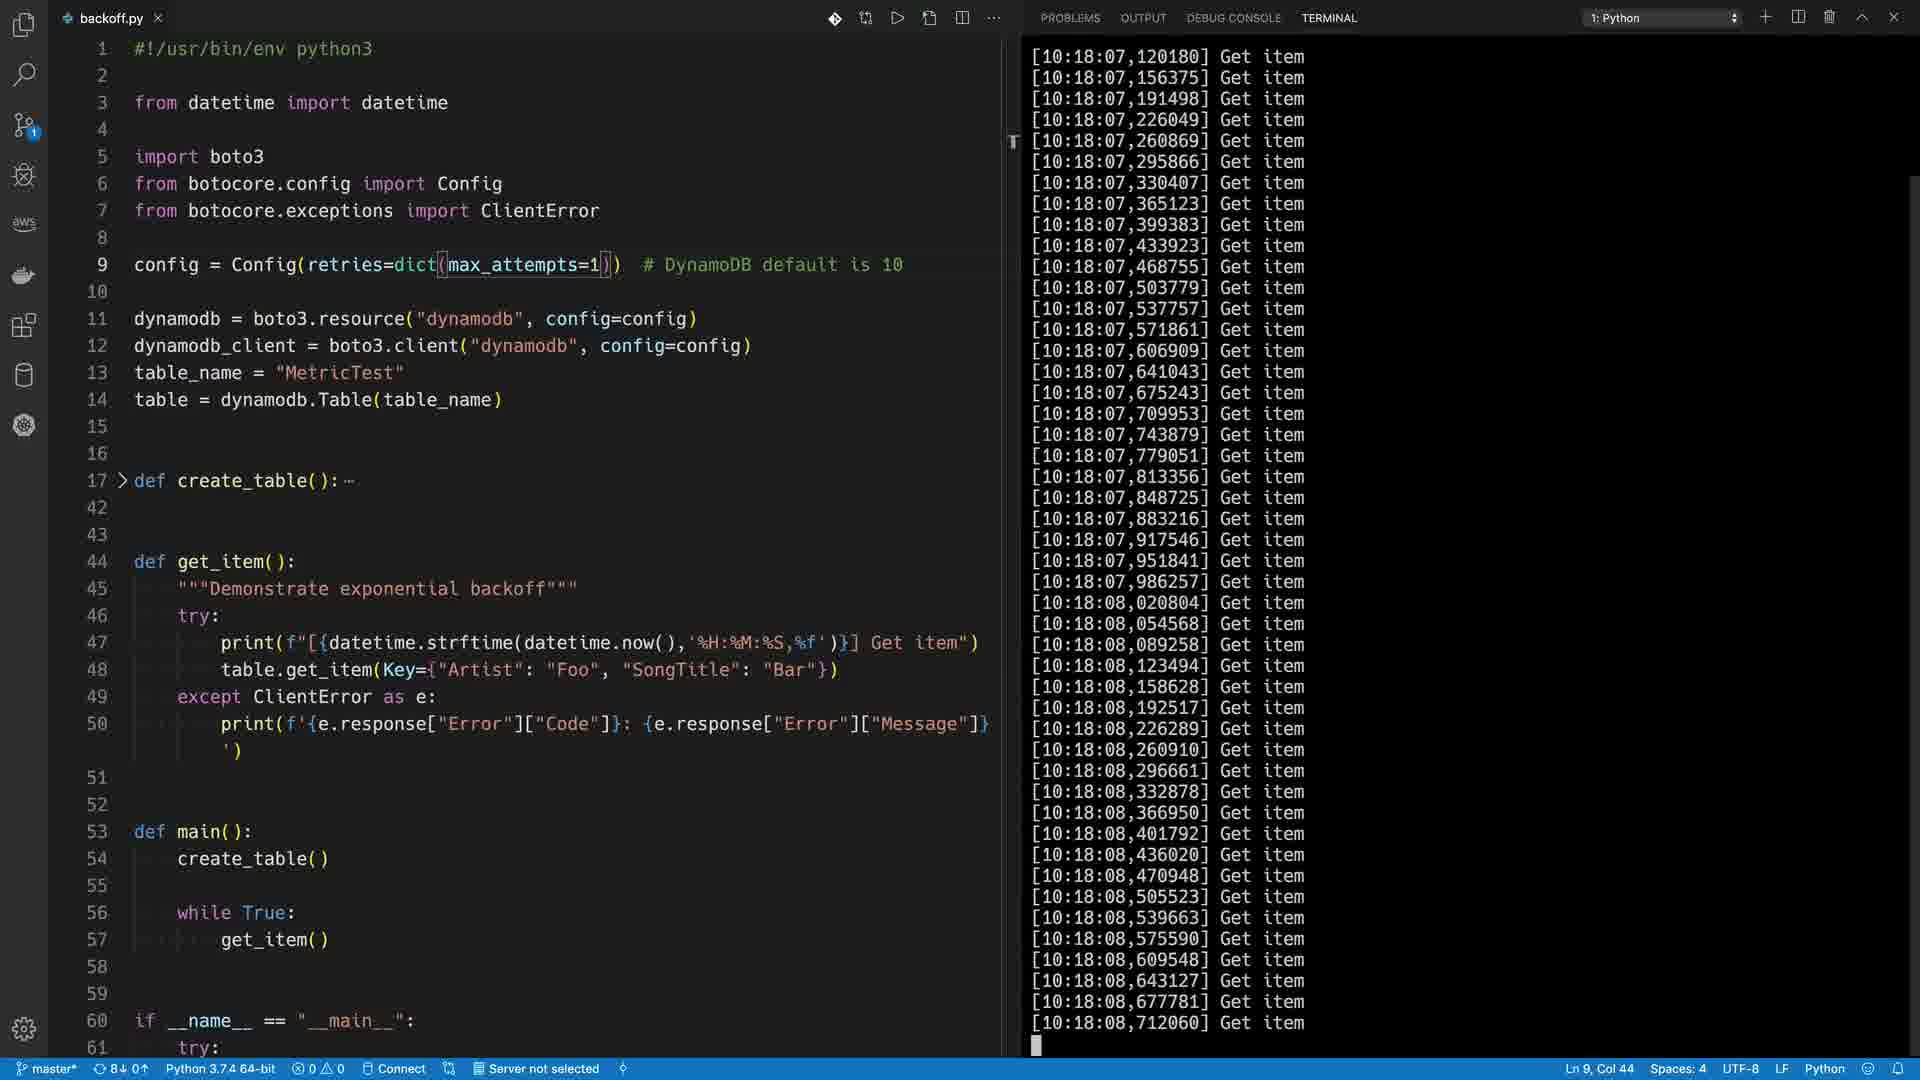Maximize terminal panel with up chevron
1920x1080 pixels.
[x=1862, y=17]
